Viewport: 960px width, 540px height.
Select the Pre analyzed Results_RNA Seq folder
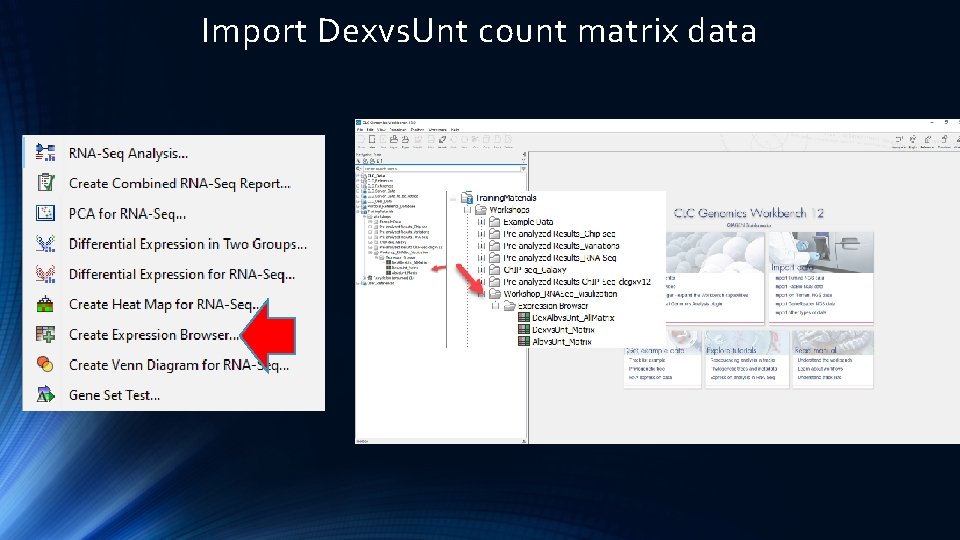(x=560, y=258)
